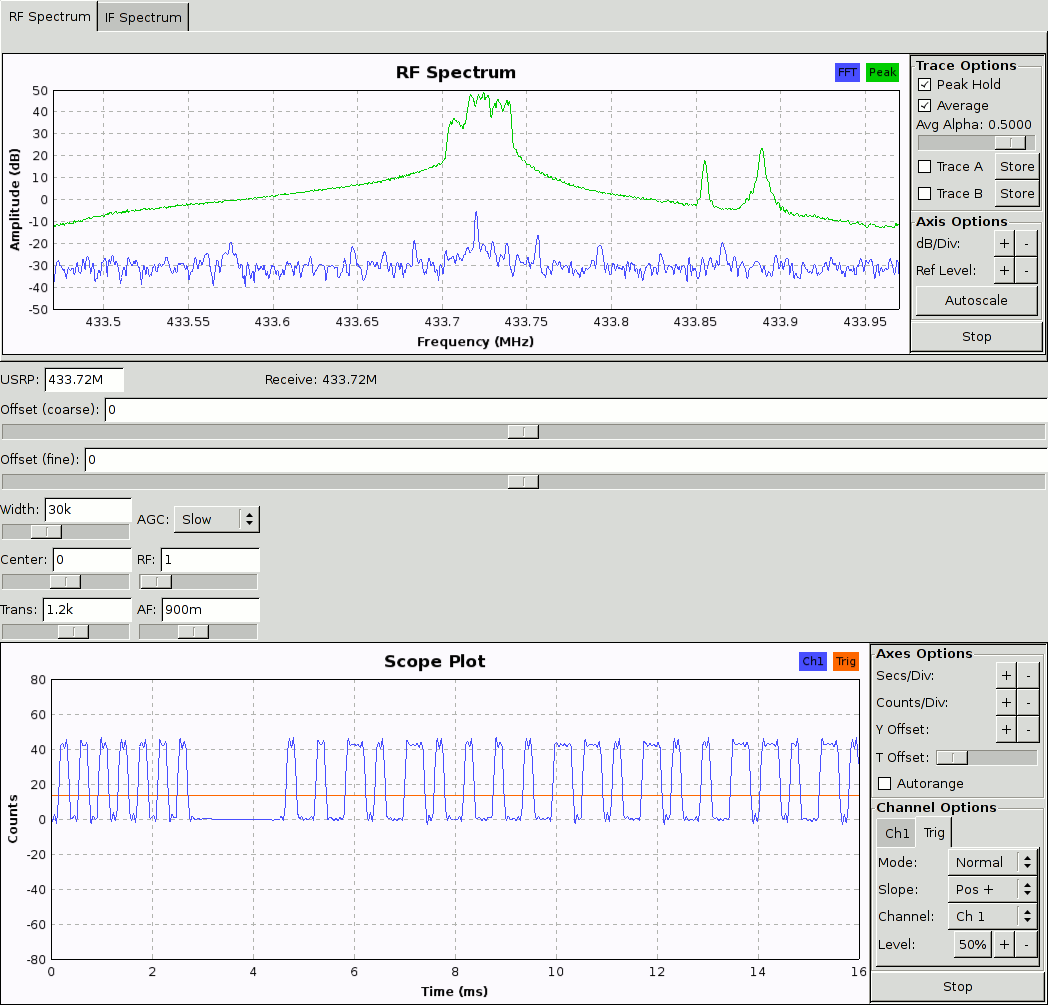Open the AGC Slow dropdown
This screenshot has width=1048, height=1005.
pyautogui.click(x=216, y=519)
